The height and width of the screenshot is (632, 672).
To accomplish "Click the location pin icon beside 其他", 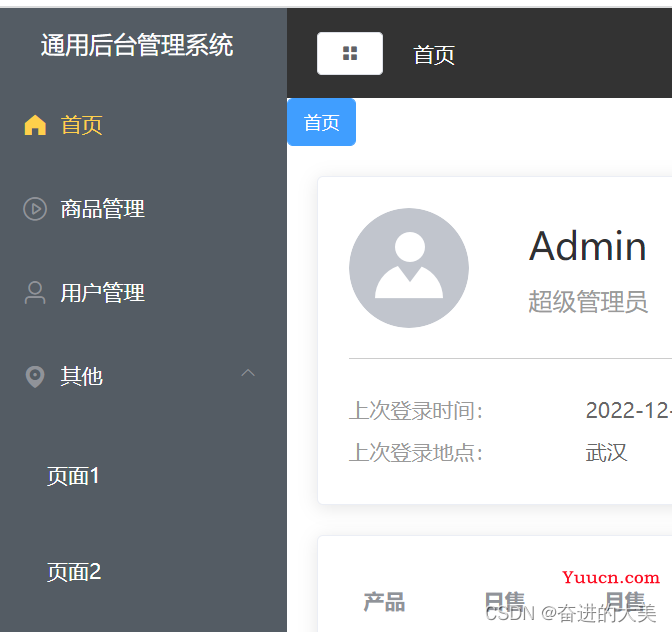I will (x=35, y=377).
